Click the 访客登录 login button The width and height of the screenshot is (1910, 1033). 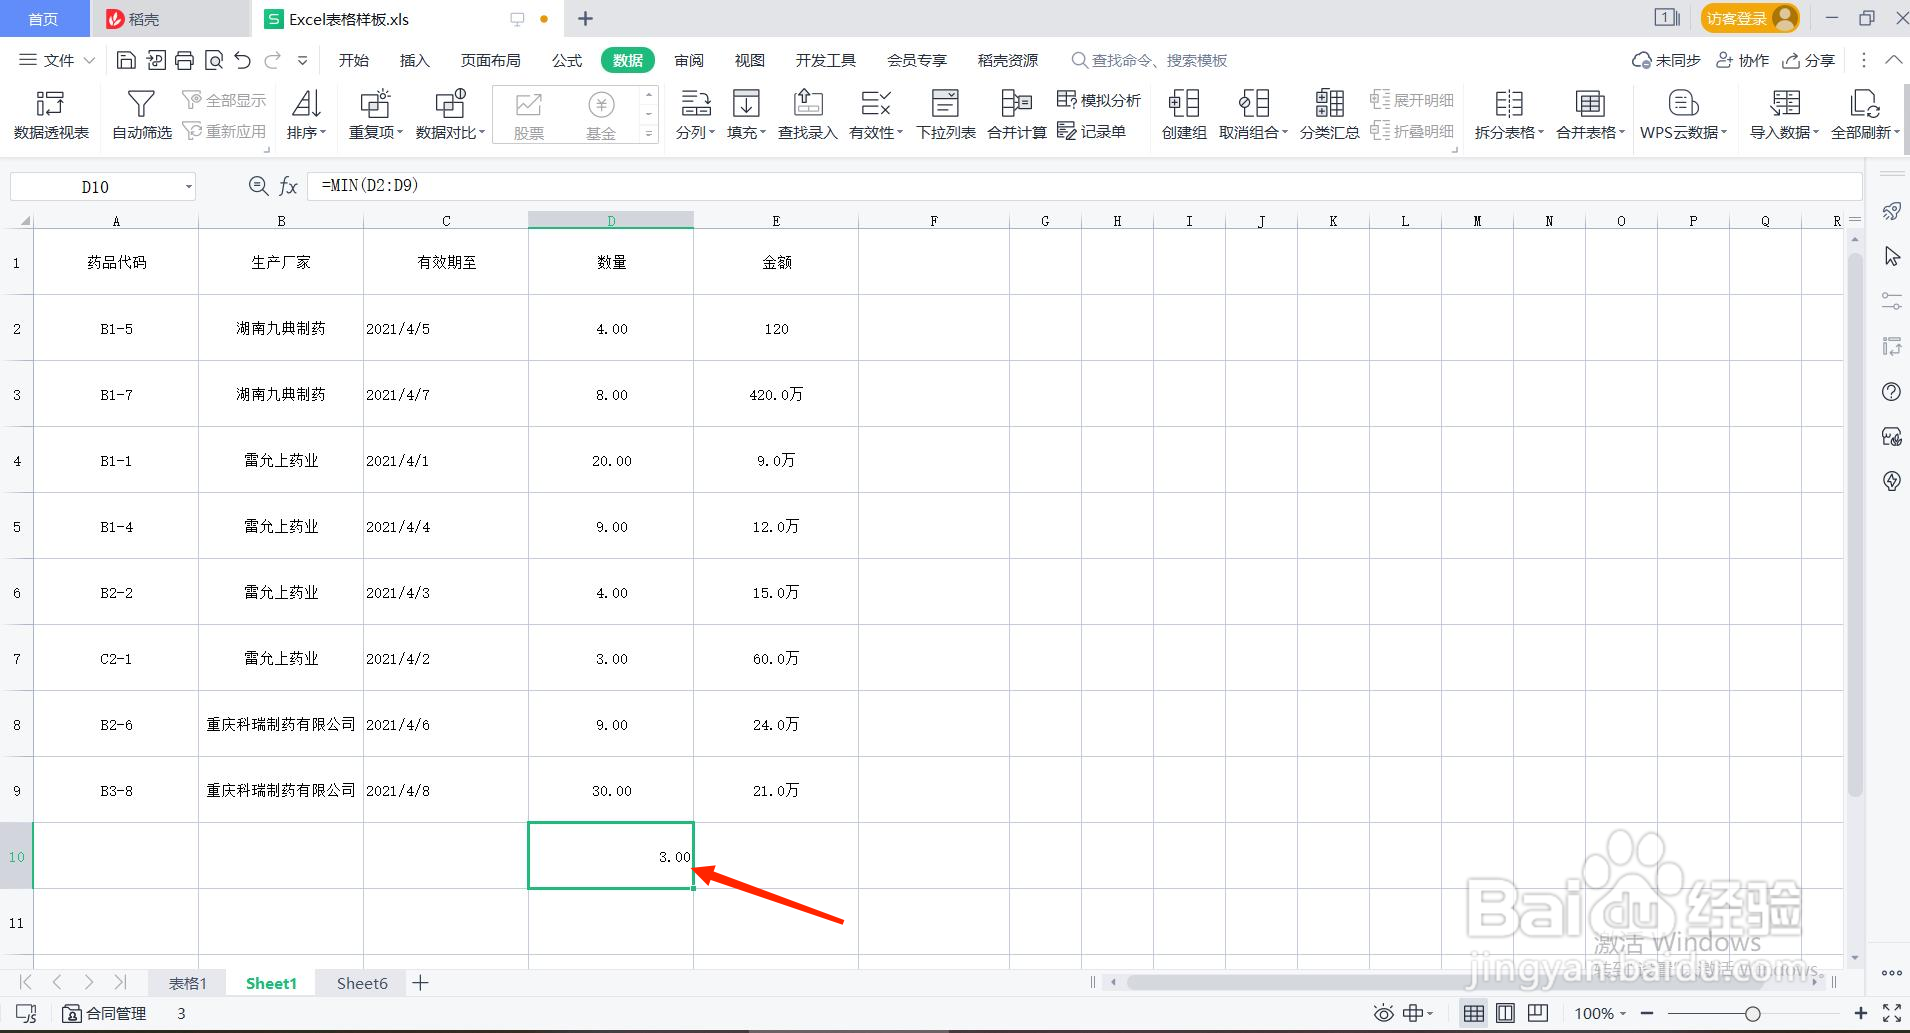1749,18
